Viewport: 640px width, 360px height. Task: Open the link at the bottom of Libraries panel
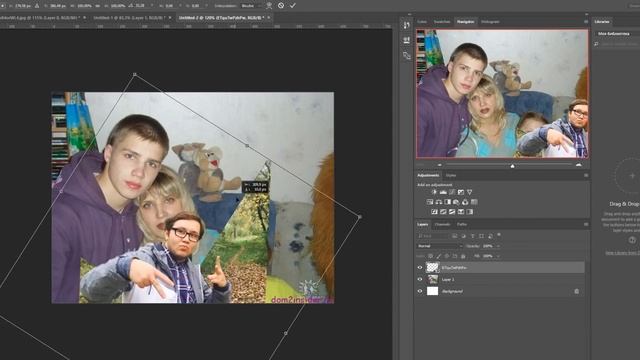point(622,253)
